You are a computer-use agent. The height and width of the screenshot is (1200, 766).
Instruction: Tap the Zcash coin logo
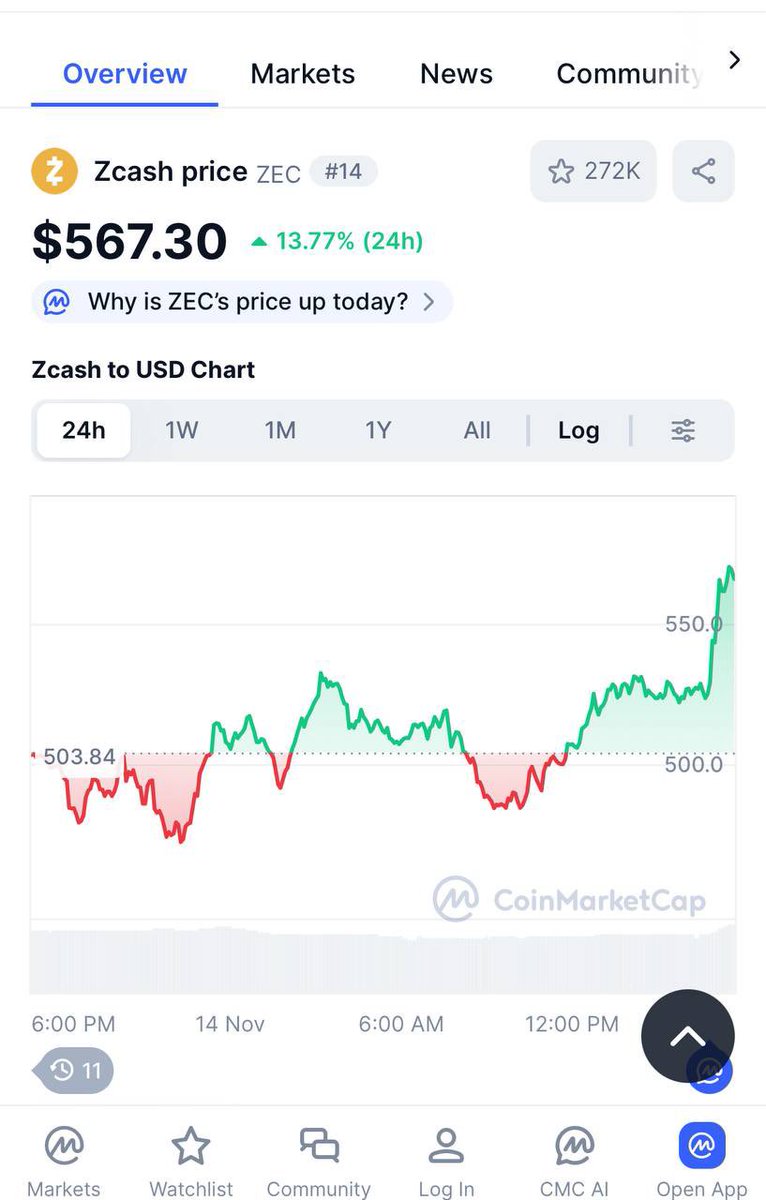[x=55, y=171]
